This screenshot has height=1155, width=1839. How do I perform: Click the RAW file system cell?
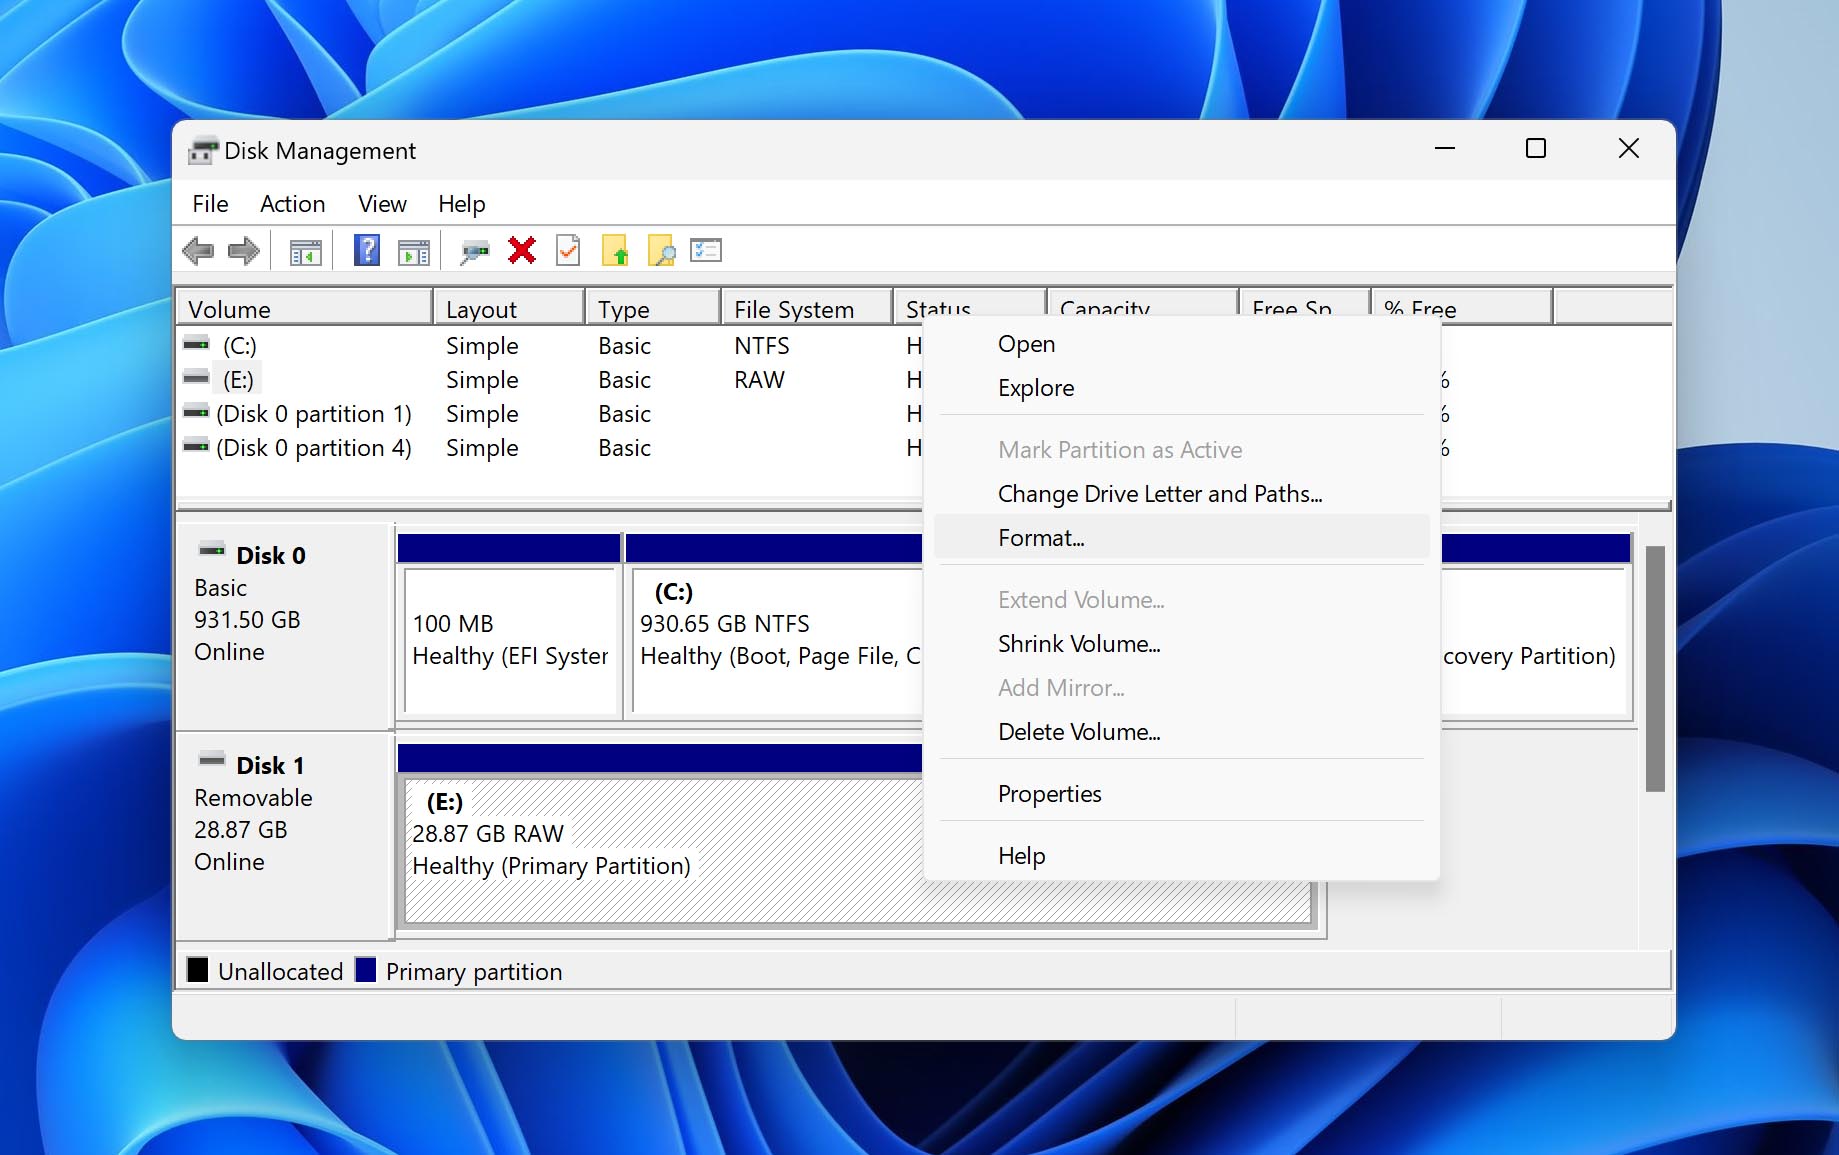click(760, 380)
